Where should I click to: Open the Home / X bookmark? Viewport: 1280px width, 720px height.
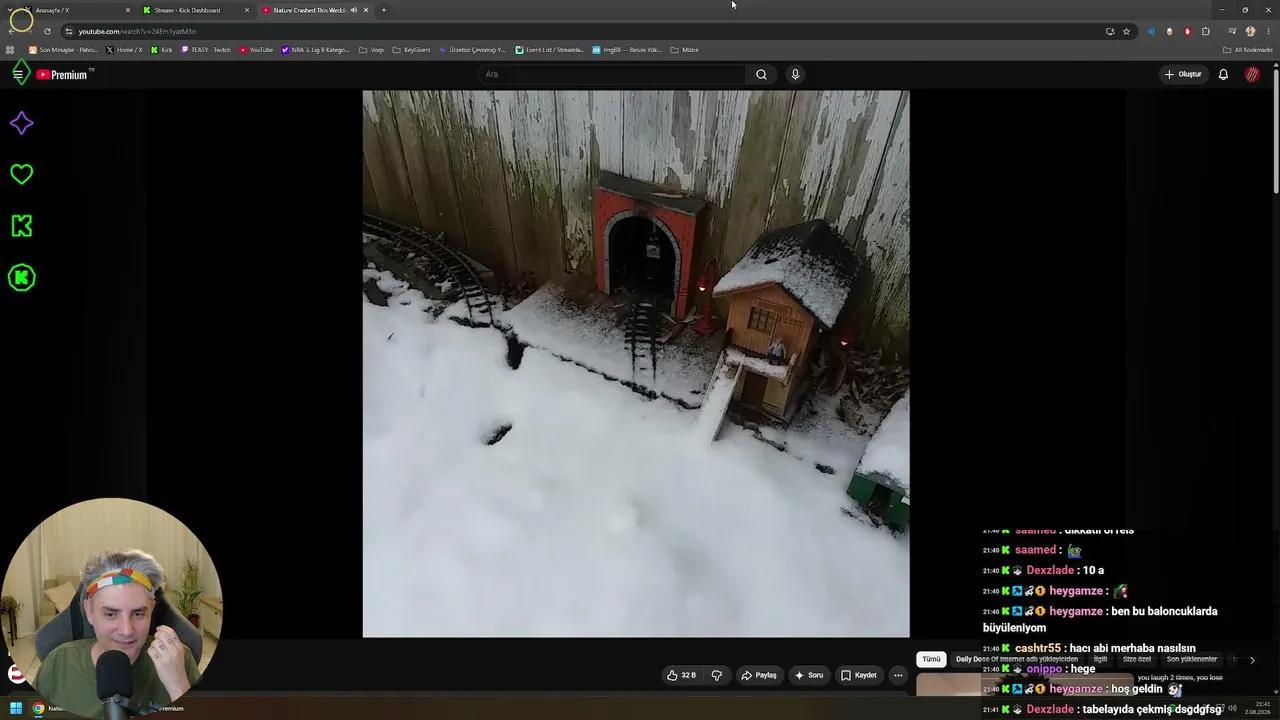coord(125,50)
